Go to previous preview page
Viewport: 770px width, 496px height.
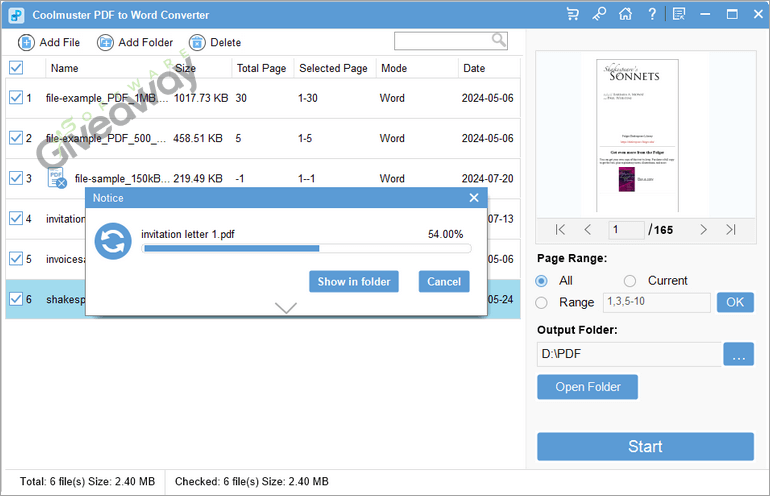click(x=587, y=229)
